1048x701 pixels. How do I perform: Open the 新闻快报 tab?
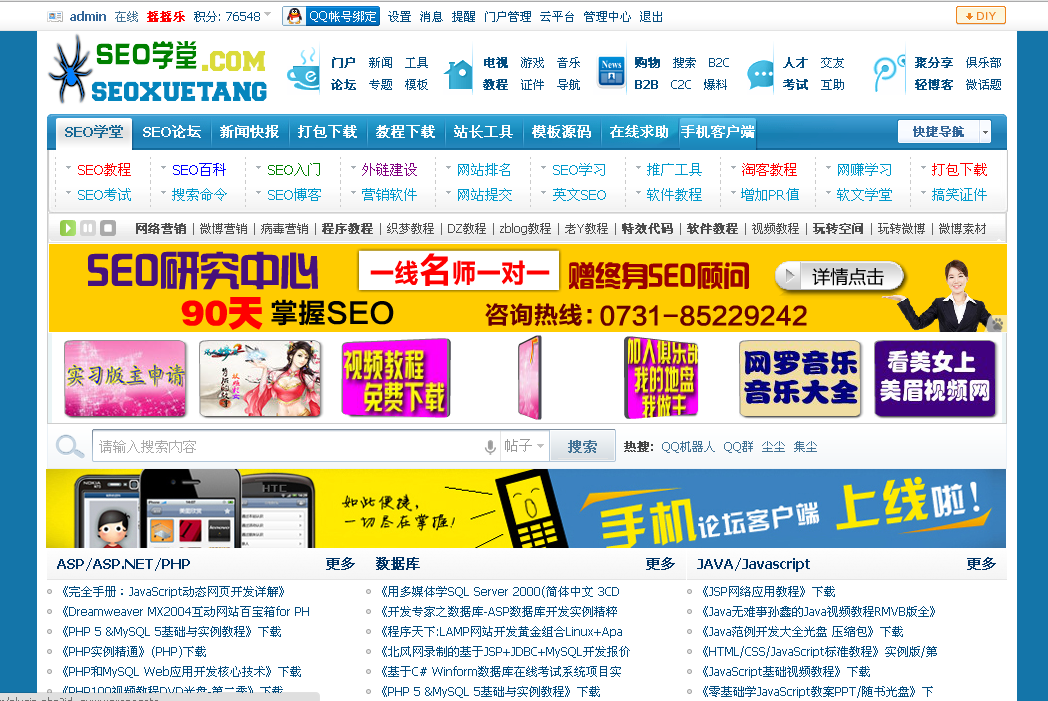point(249,132)
